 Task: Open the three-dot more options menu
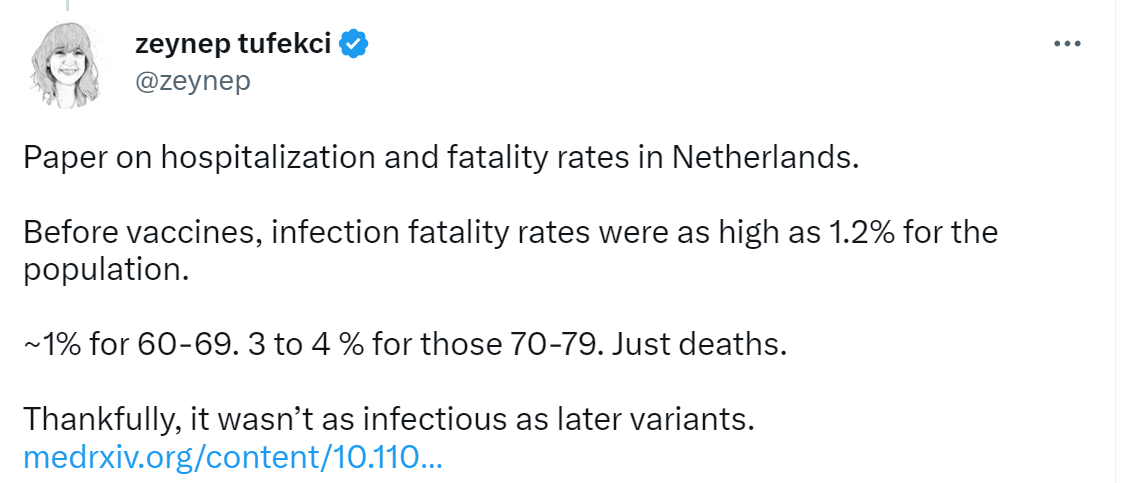pyautogui.click(x=1066, y=44)
